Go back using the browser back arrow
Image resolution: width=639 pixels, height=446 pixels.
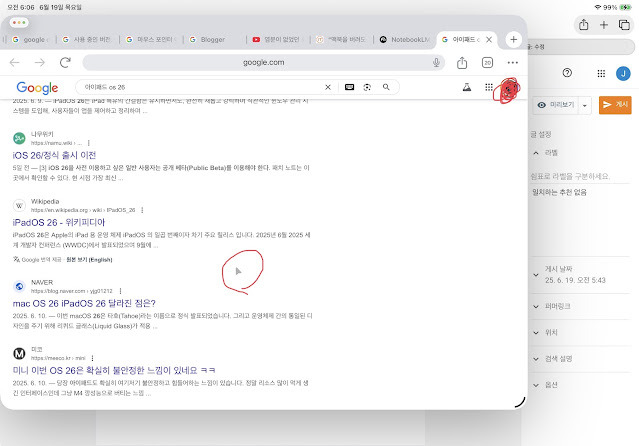point(15,63)
